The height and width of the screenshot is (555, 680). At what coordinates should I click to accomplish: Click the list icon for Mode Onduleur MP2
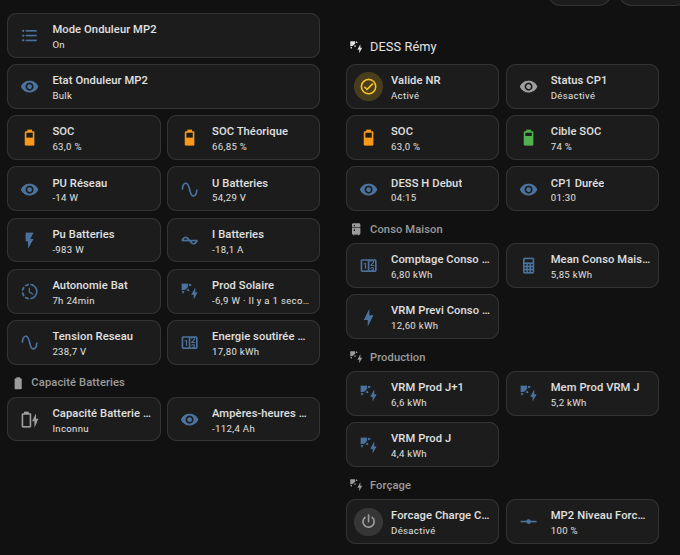tap(29, 36)
